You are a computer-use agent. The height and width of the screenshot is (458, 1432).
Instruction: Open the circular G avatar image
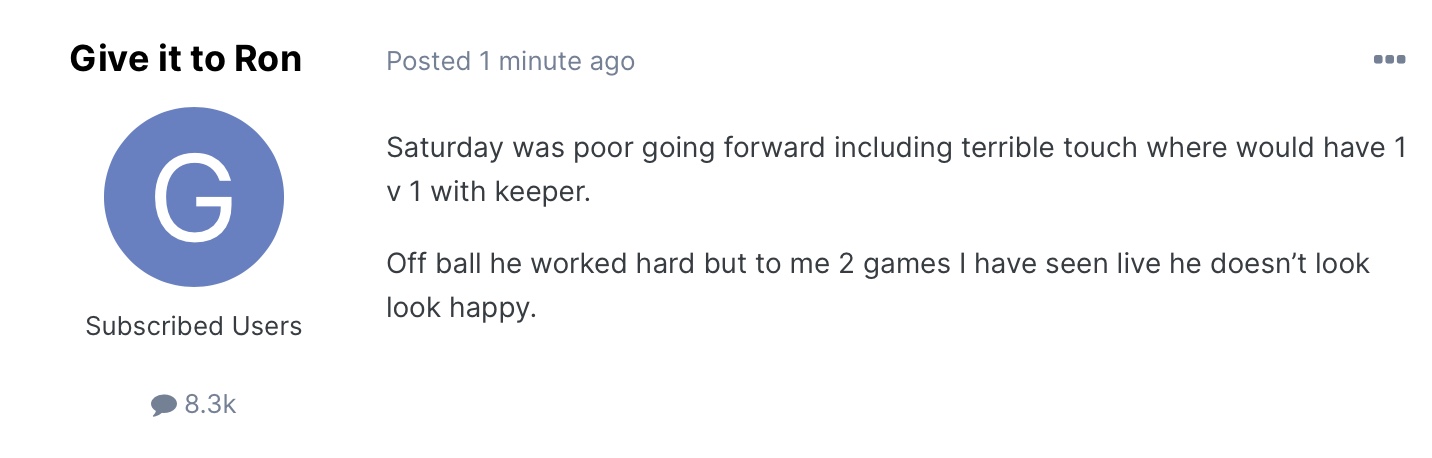click(x=194, y=197)
